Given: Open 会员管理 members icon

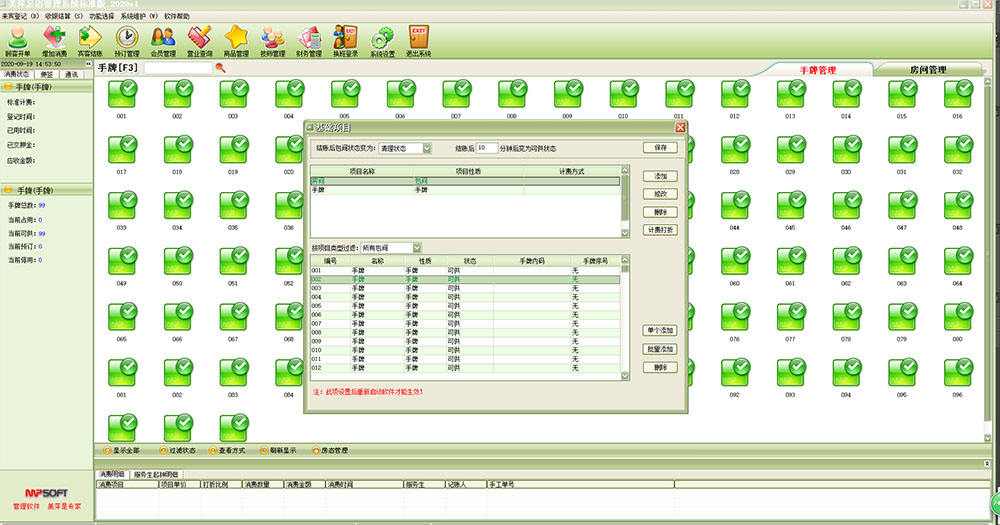Looking at the screenshot, I should tap(163, 40).
